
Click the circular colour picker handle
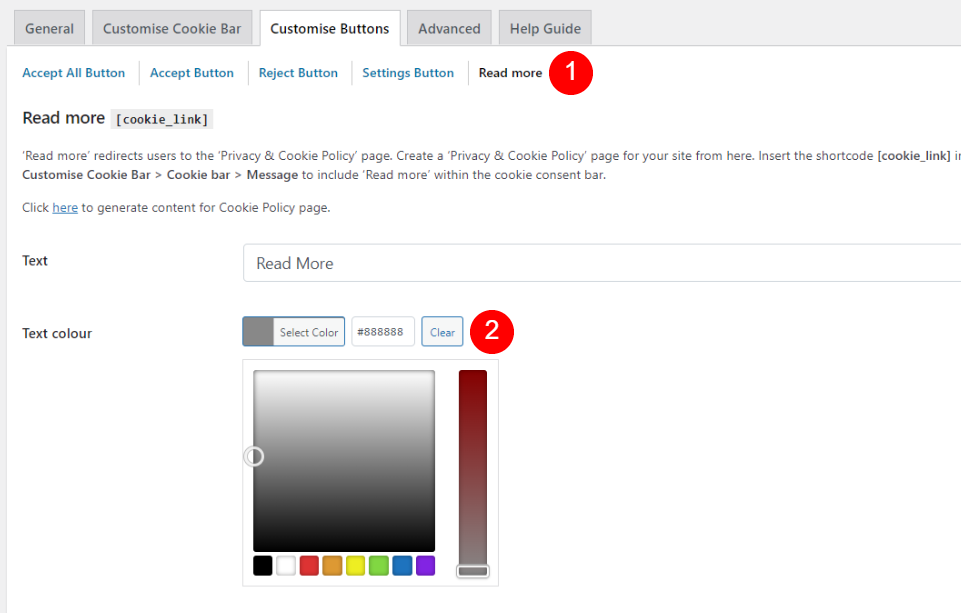pyautogui.click(x=254, y=457)
